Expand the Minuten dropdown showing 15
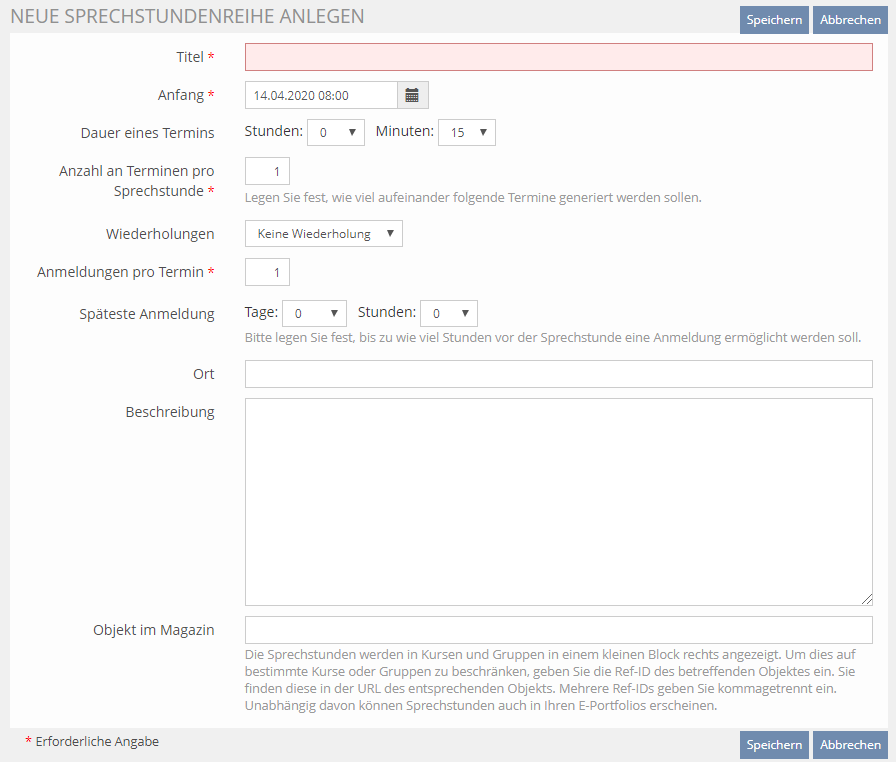896x762 pixels. 466,132
